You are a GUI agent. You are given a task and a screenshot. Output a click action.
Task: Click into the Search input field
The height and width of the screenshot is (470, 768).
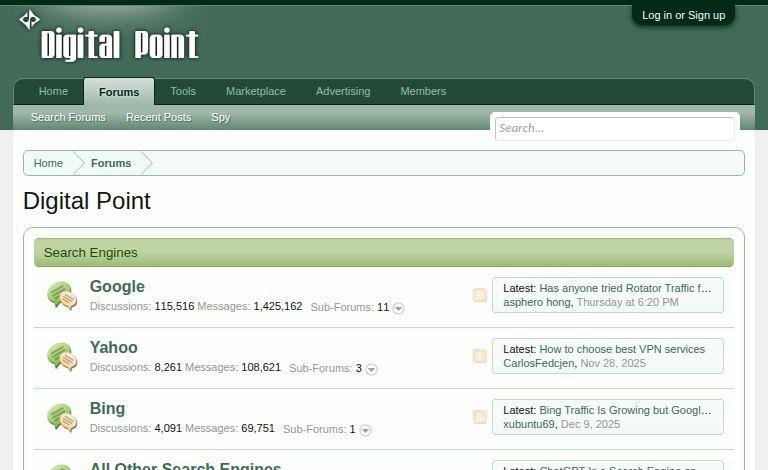(x=614, y=128)
